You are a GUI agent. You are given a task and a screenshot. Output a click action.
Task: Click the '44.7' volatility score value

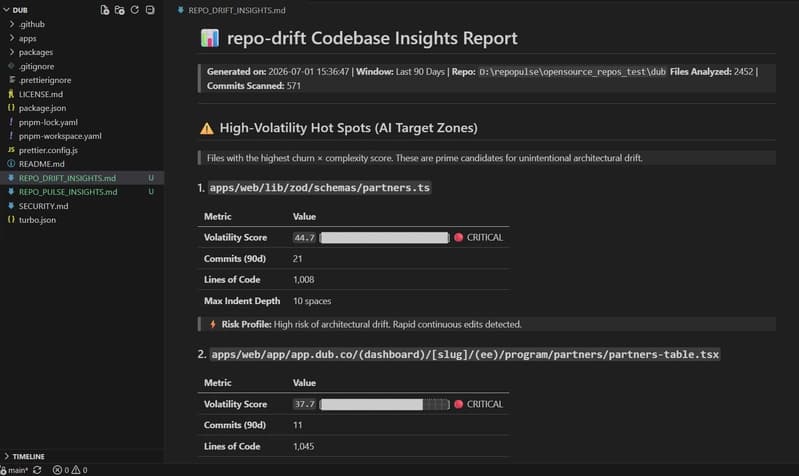point(304,237)
